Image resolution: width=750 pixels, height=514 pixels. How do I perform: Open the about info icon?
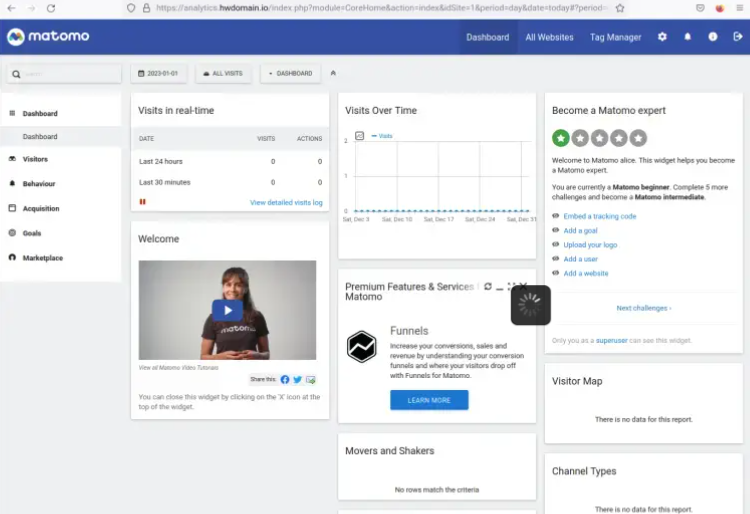(x=713, y=37)
